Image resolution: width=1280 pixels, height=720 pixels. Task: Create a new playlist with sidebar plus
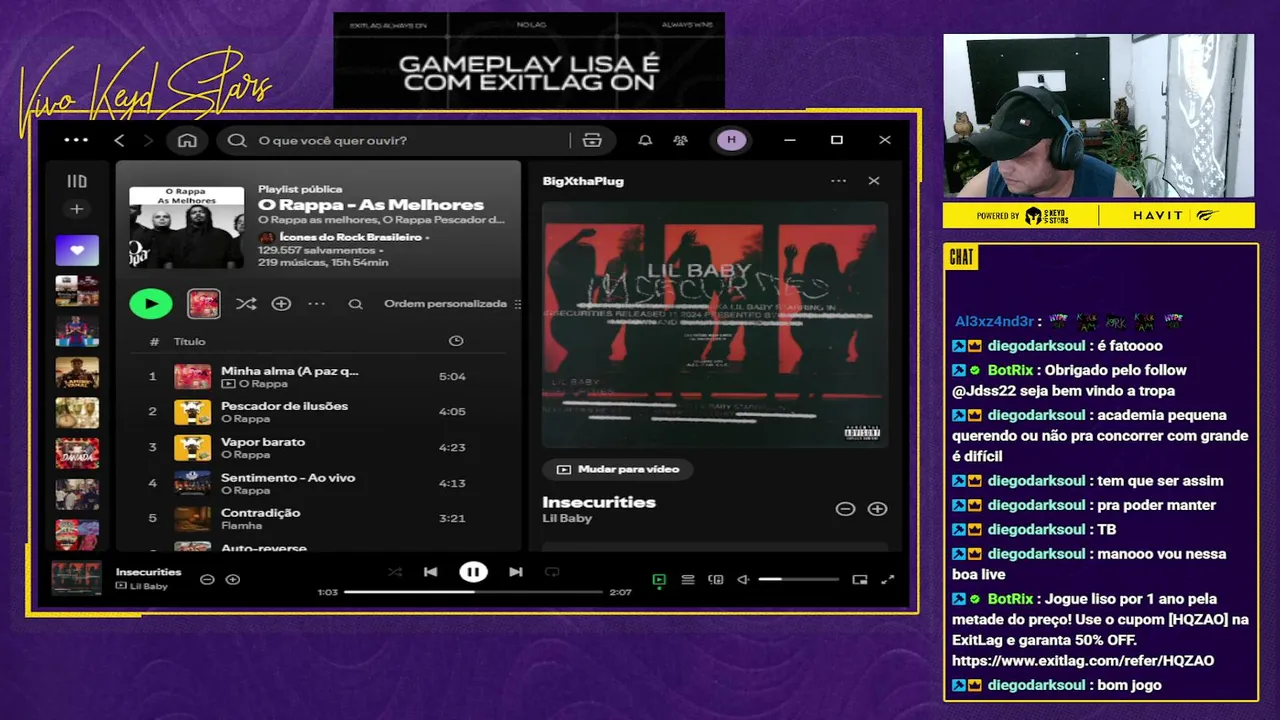[x=77, y=209]
